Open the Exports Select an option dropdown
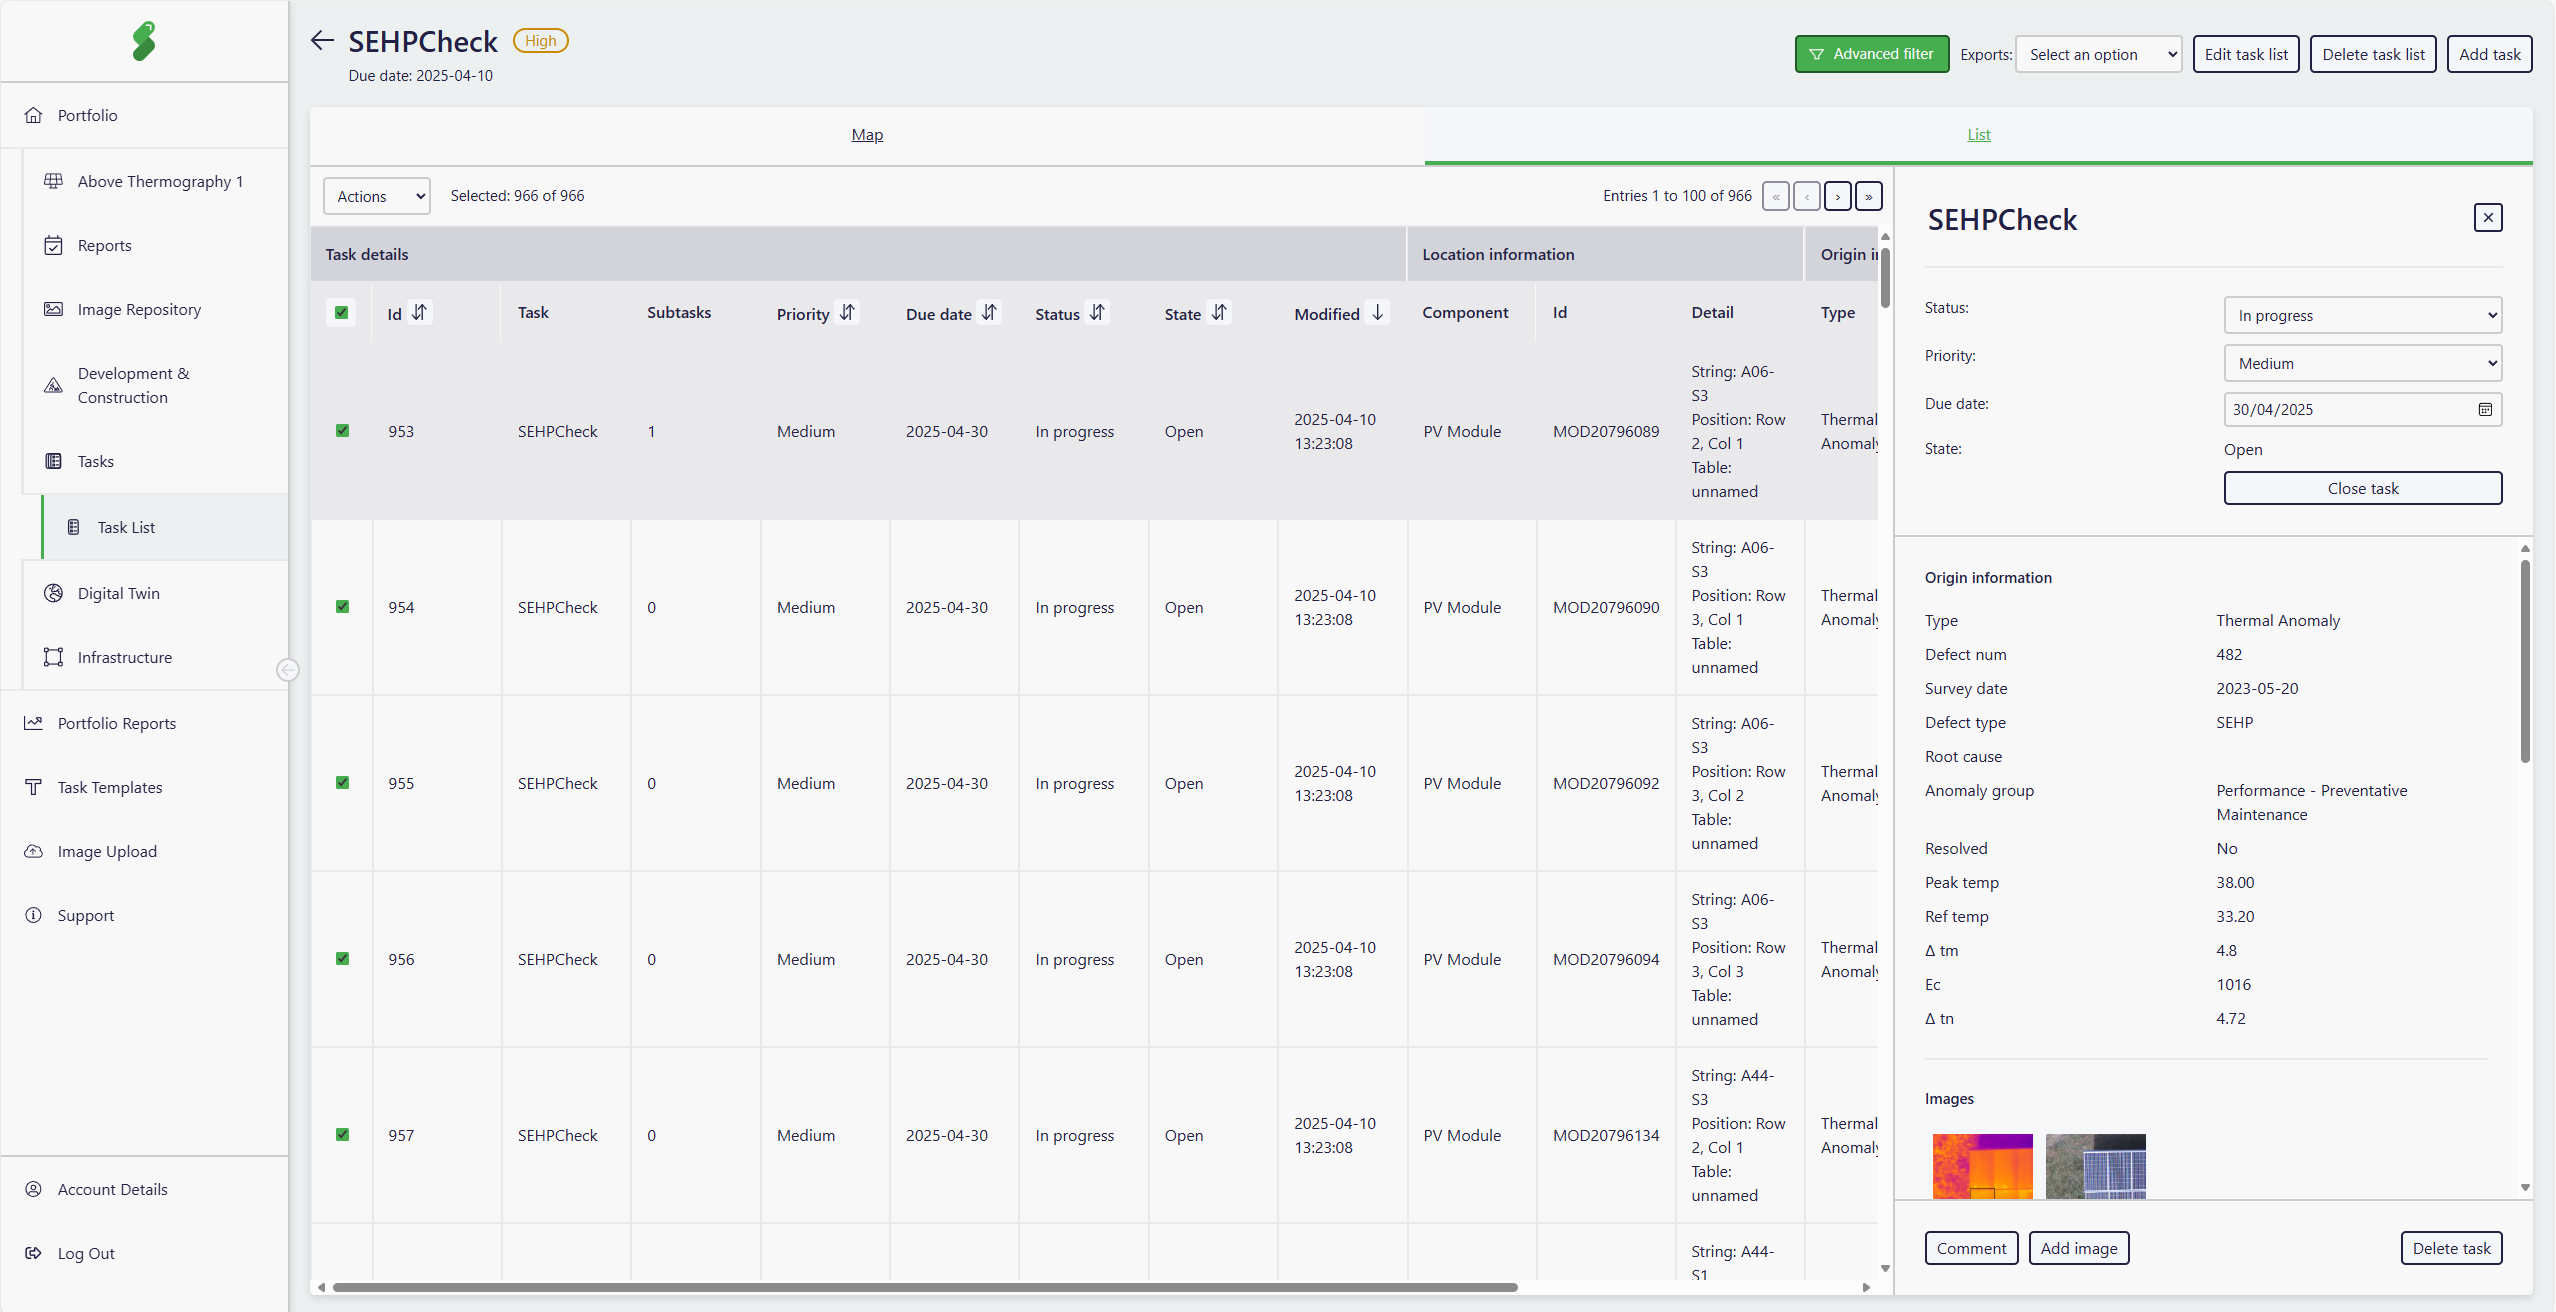 coord(2098,54)
